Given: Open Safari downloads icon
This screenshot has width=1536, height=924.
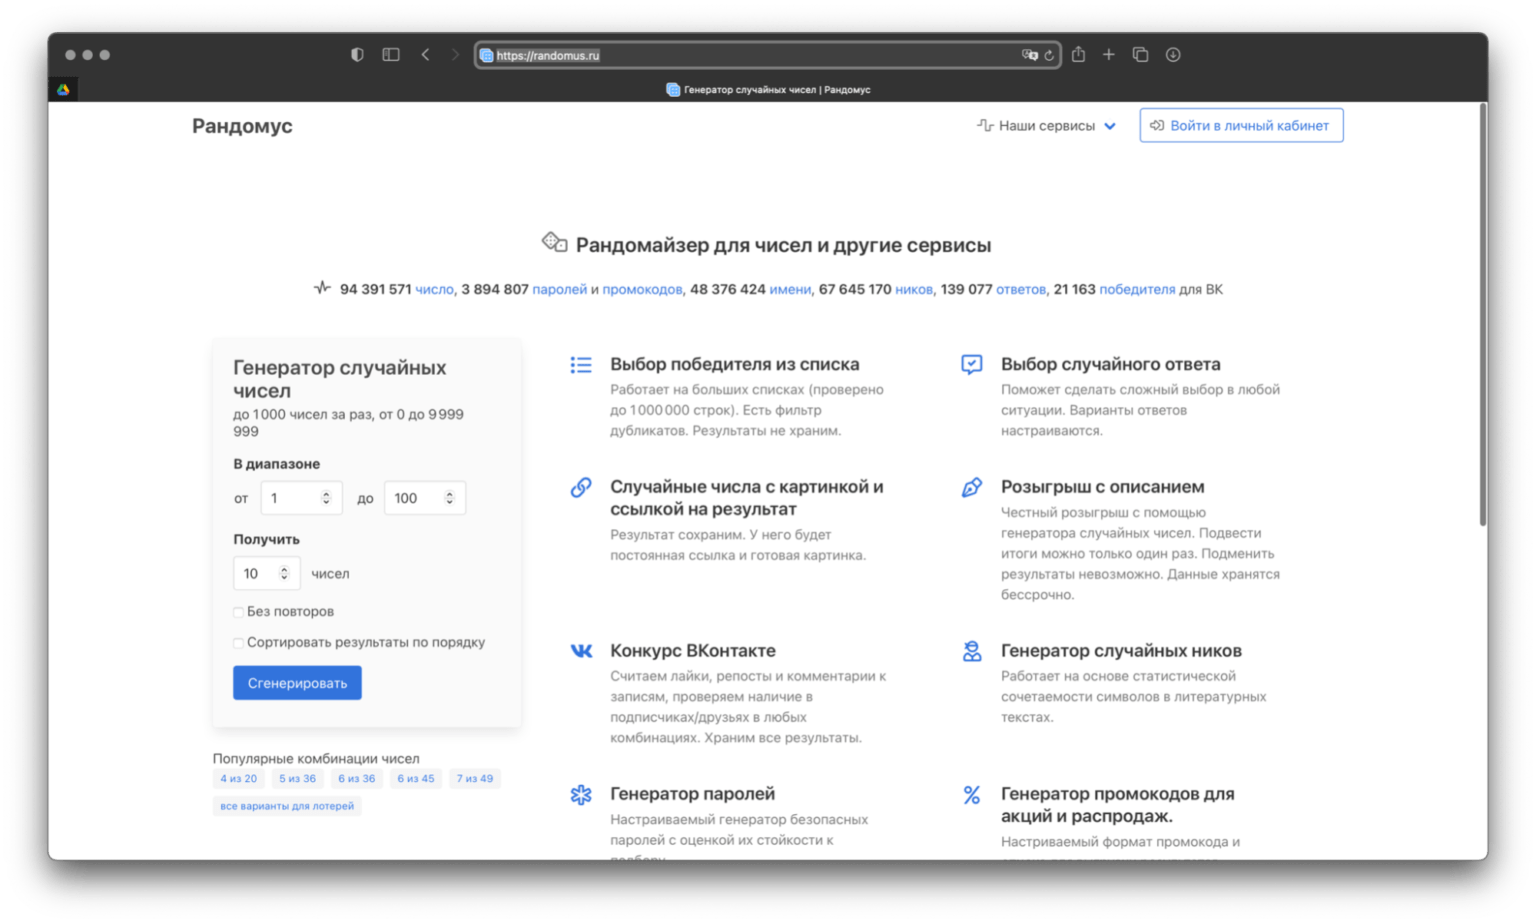Looking at the screenshot, I should click(x=1173, y=55).
